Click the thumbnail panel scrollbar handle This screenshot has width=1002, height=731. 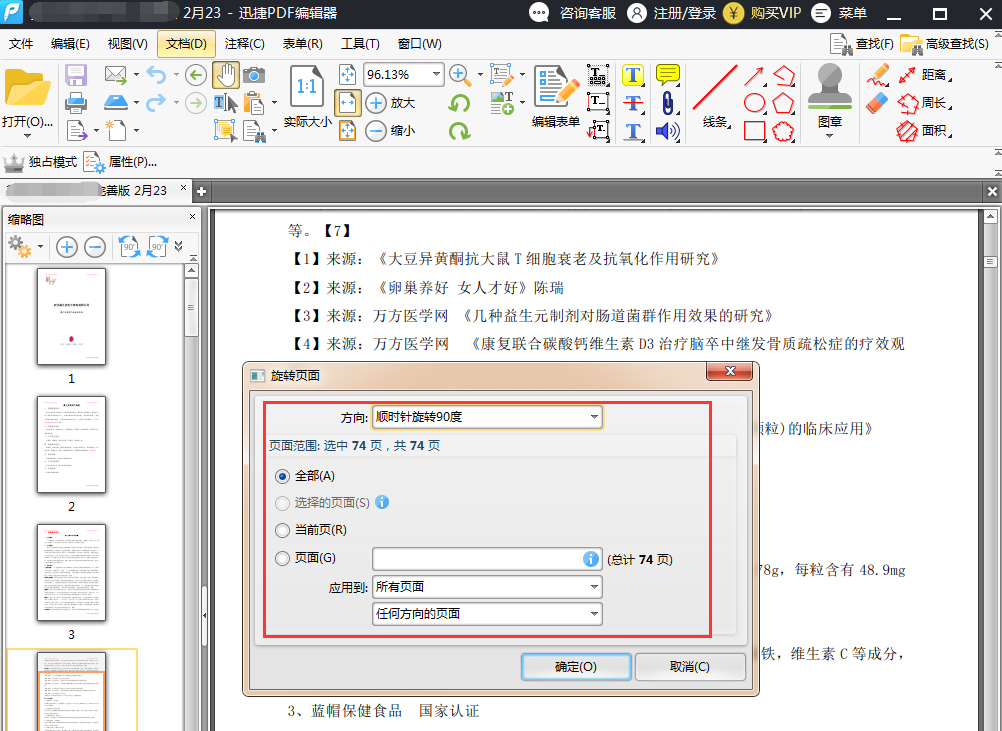pyautogui.click(x=191, y=307)
